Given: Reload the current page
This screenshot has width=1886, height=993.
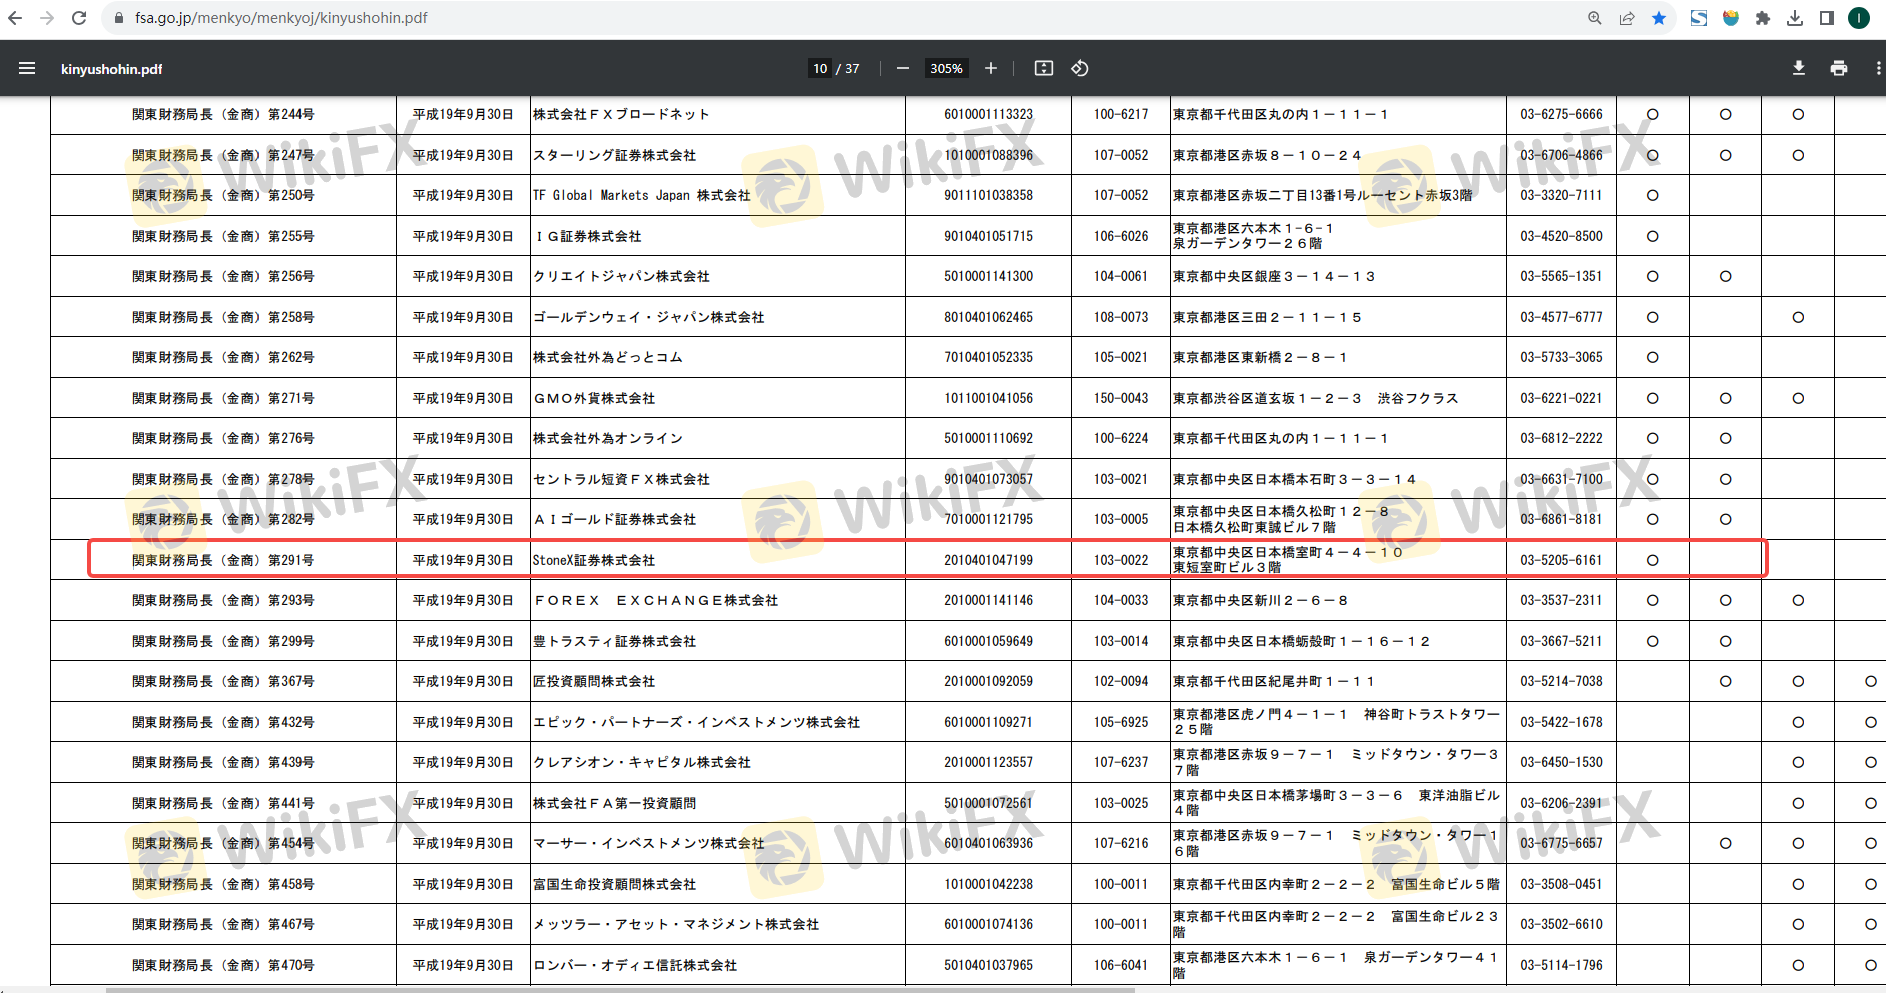Looking at the screenshot, I should pyautogui.click(x=79, y=18).
